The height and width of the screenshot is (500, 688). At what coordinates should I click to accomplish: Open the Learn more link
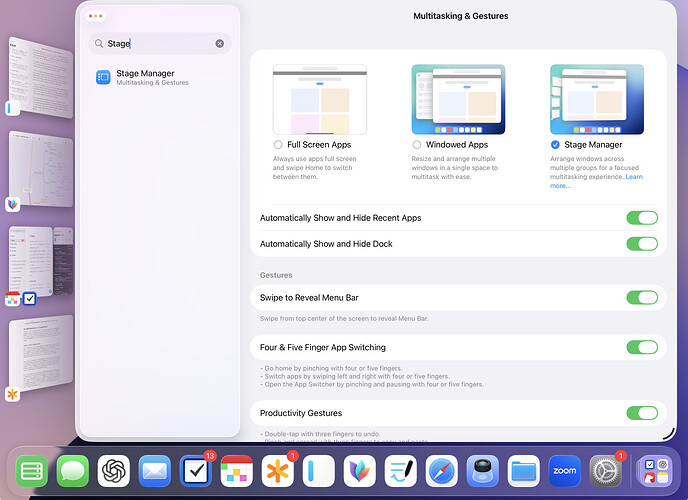pyautogui.click(x=634, y=177)
